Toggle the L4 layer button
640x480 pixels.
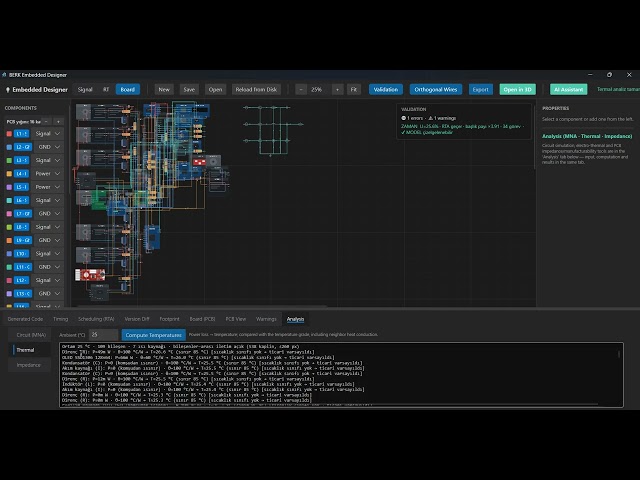pos(21,173)
